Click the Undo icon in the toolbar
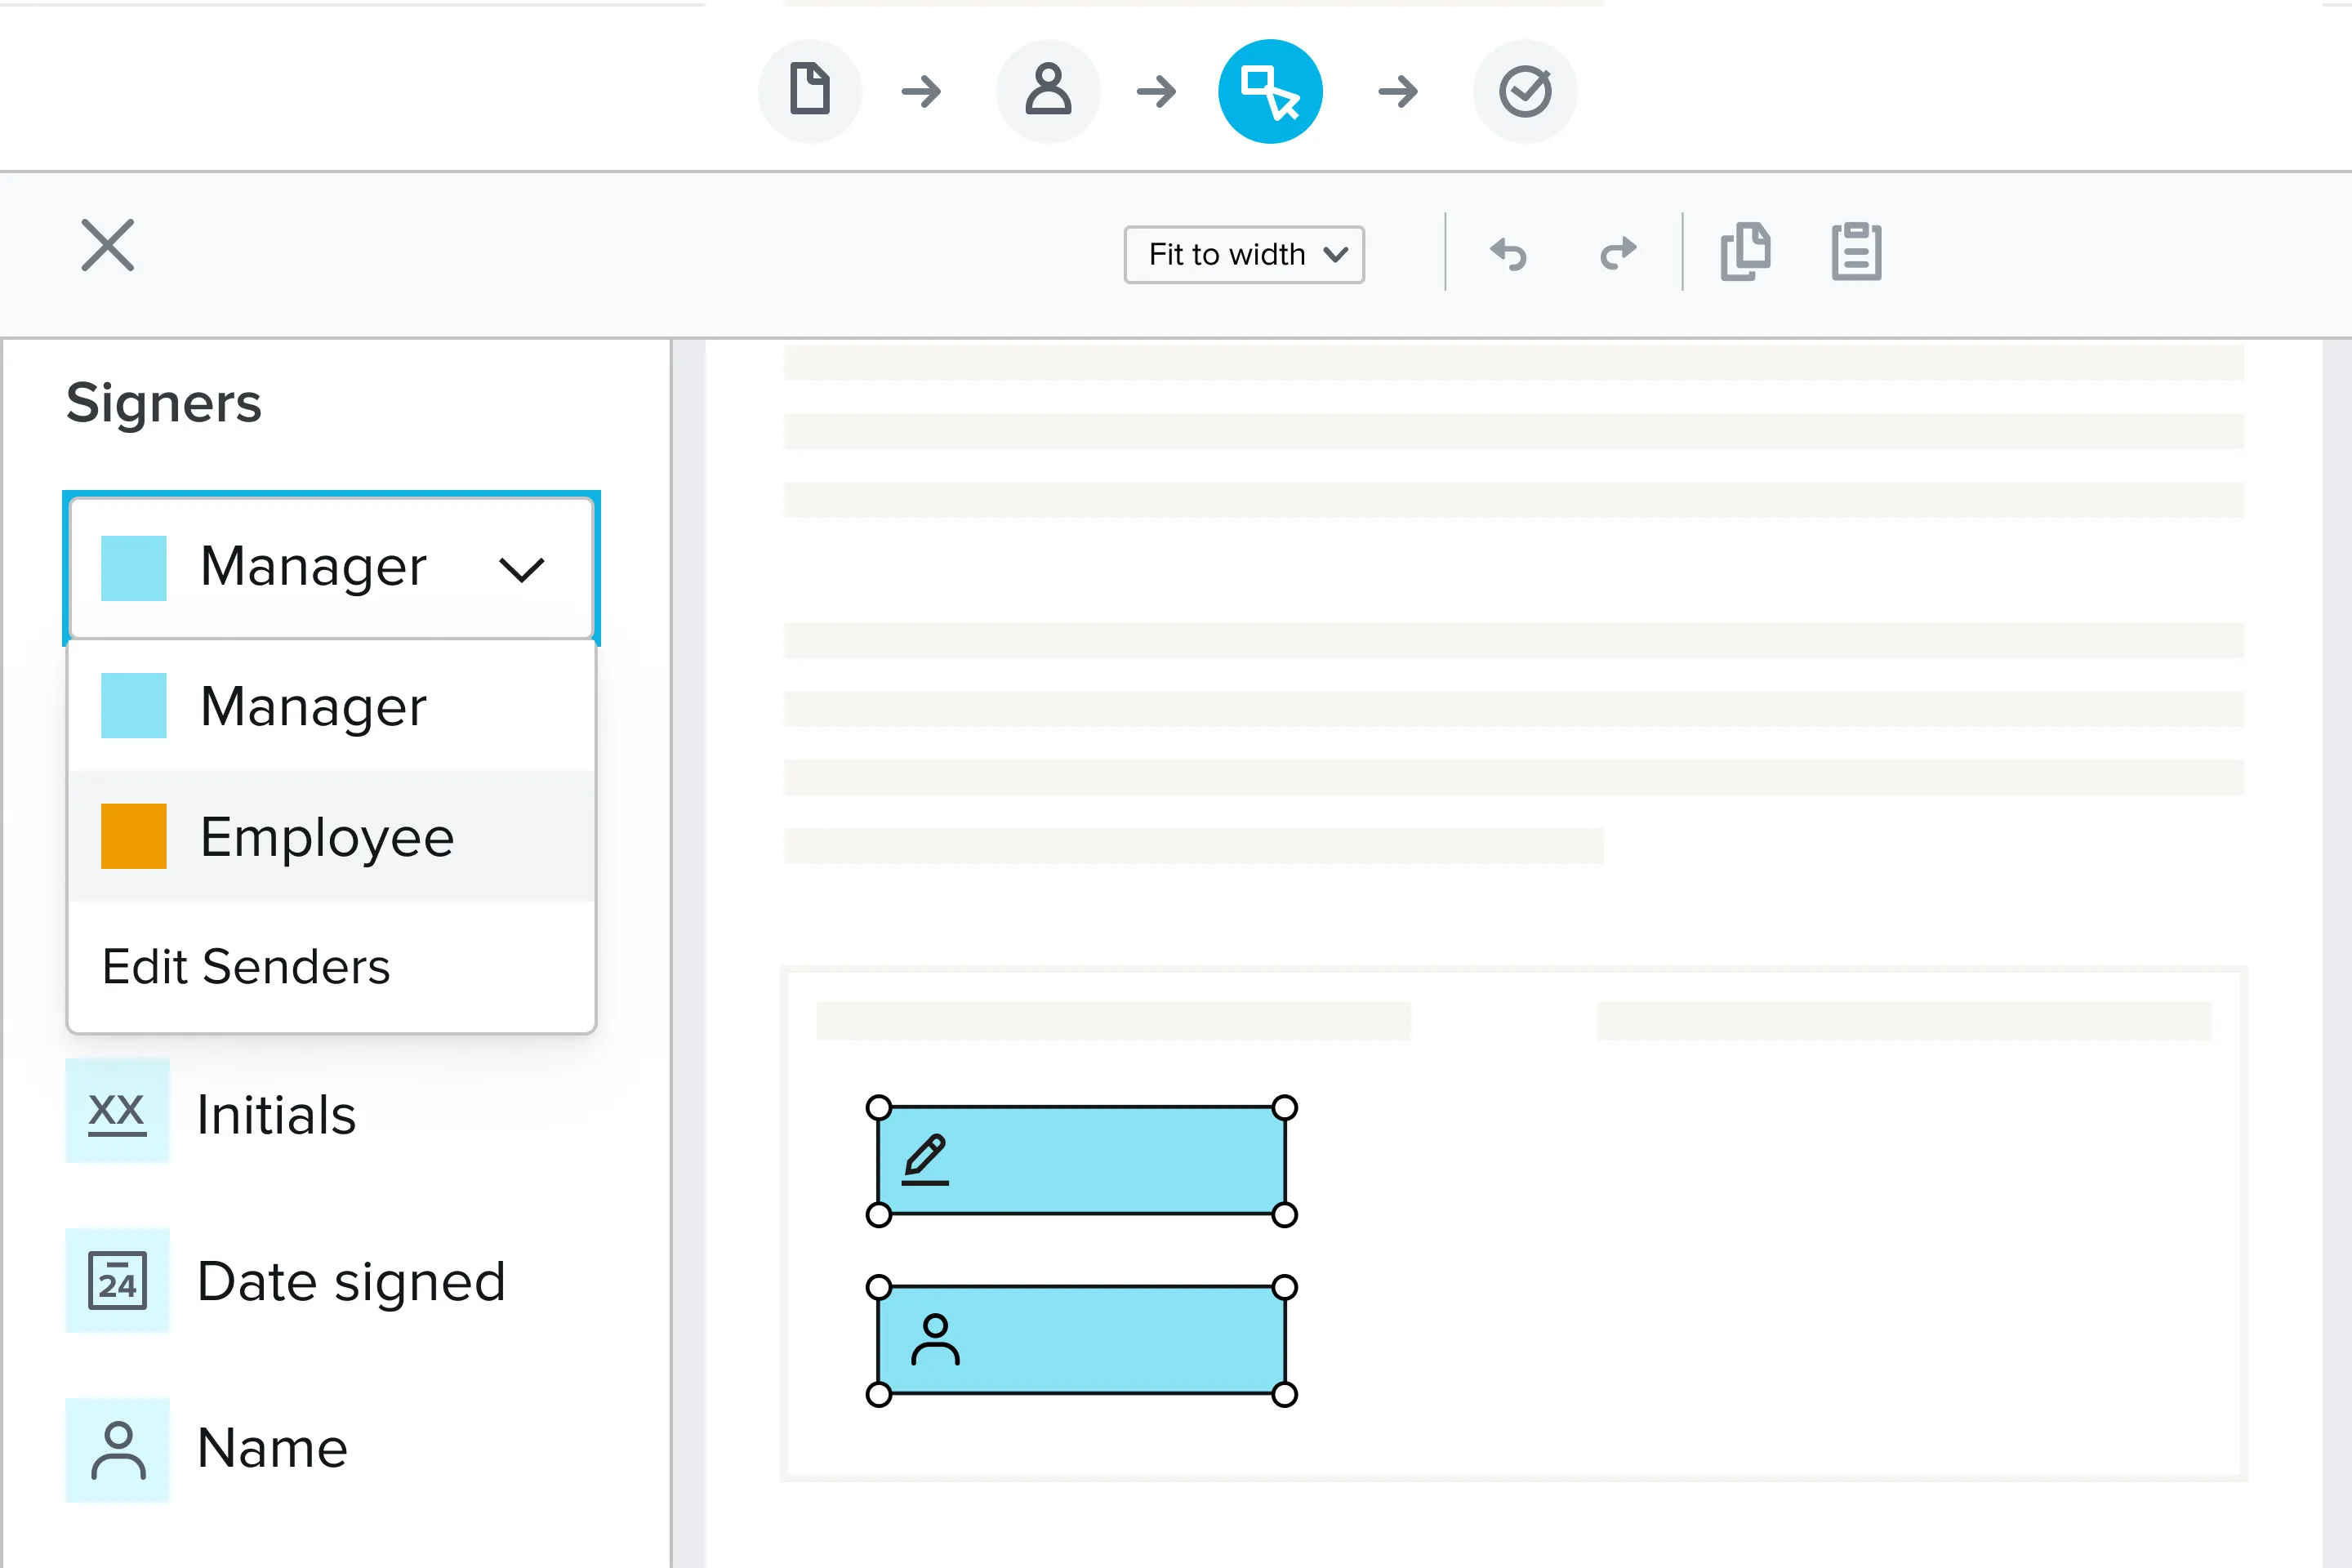 pos(1508,252)
